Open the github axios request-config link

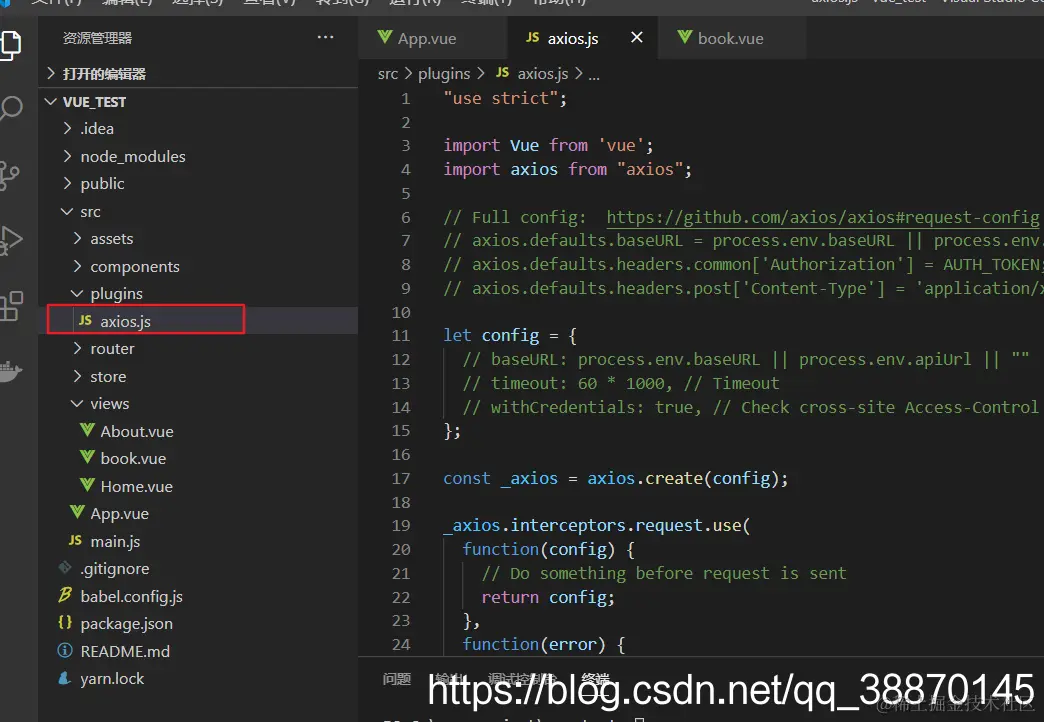(x=823, y=217)
